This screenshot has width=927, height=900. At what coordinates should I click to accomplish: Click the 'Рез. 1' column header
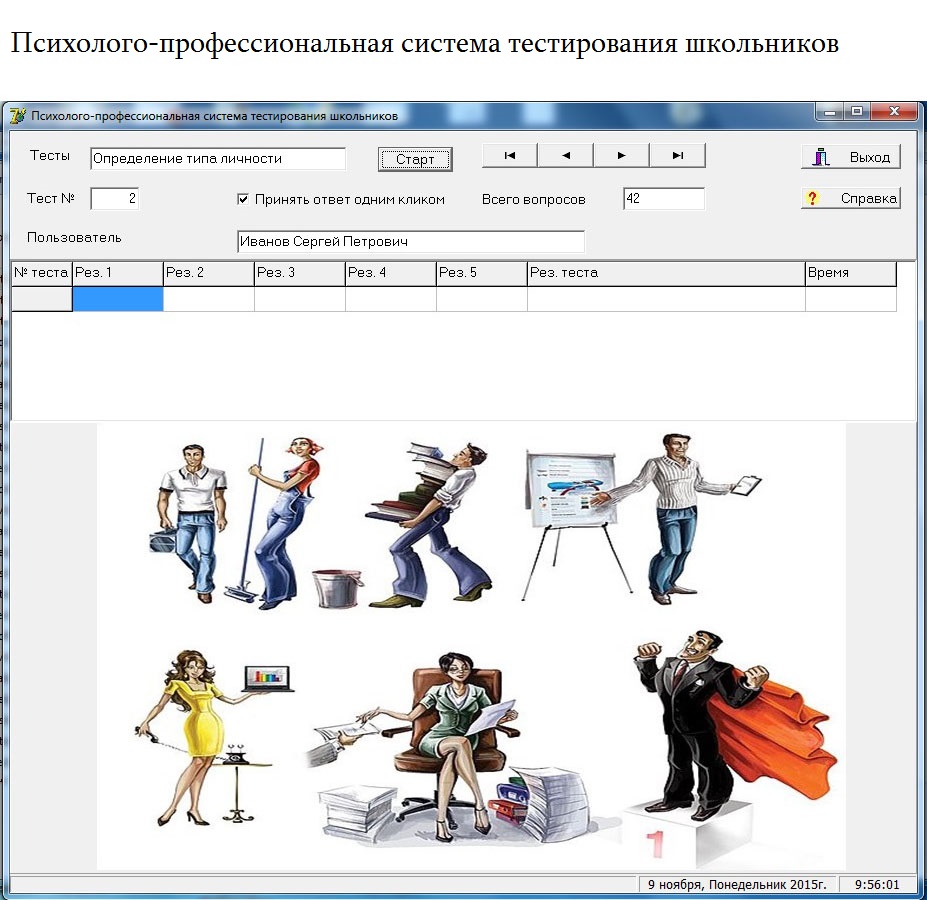point(118,273)
